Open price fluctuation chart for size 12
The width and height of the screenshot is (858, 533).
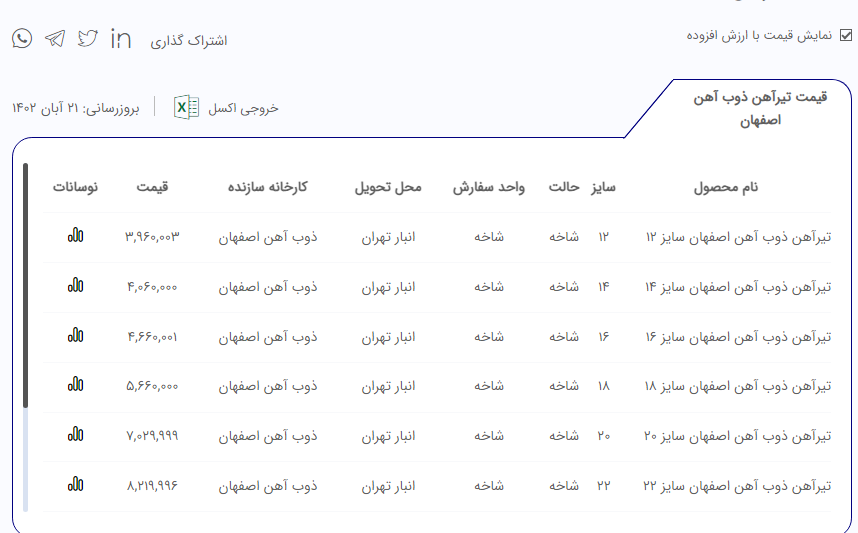75,236
